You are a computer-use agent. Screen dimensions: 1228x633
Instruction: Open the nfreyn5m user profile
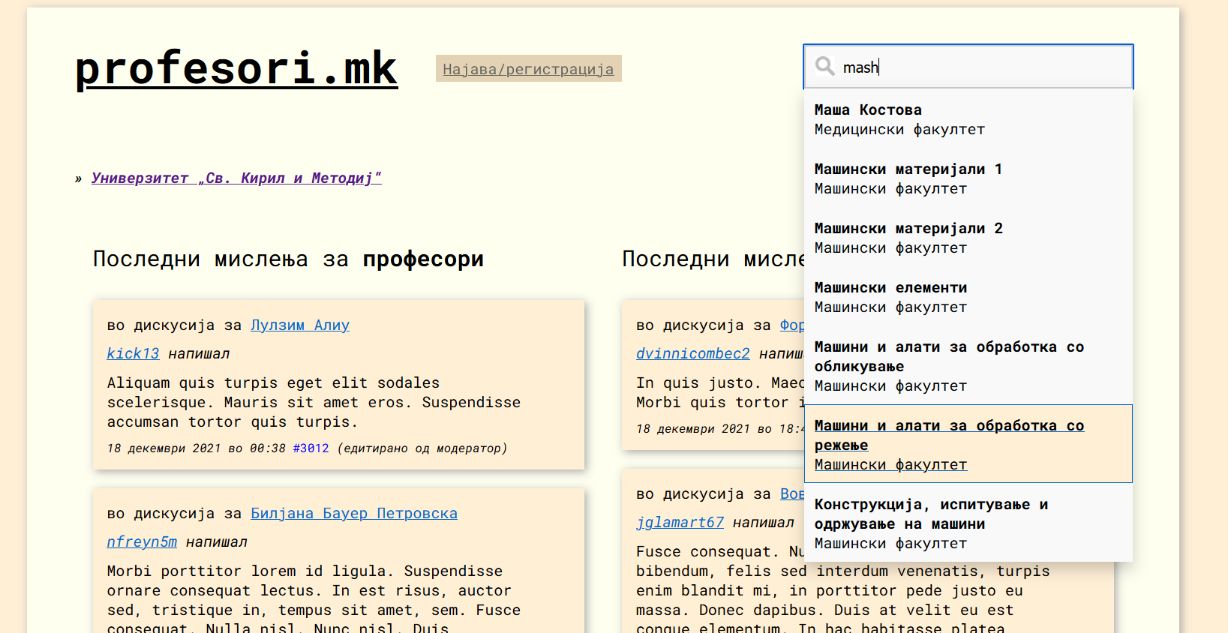tap(141, 541)
